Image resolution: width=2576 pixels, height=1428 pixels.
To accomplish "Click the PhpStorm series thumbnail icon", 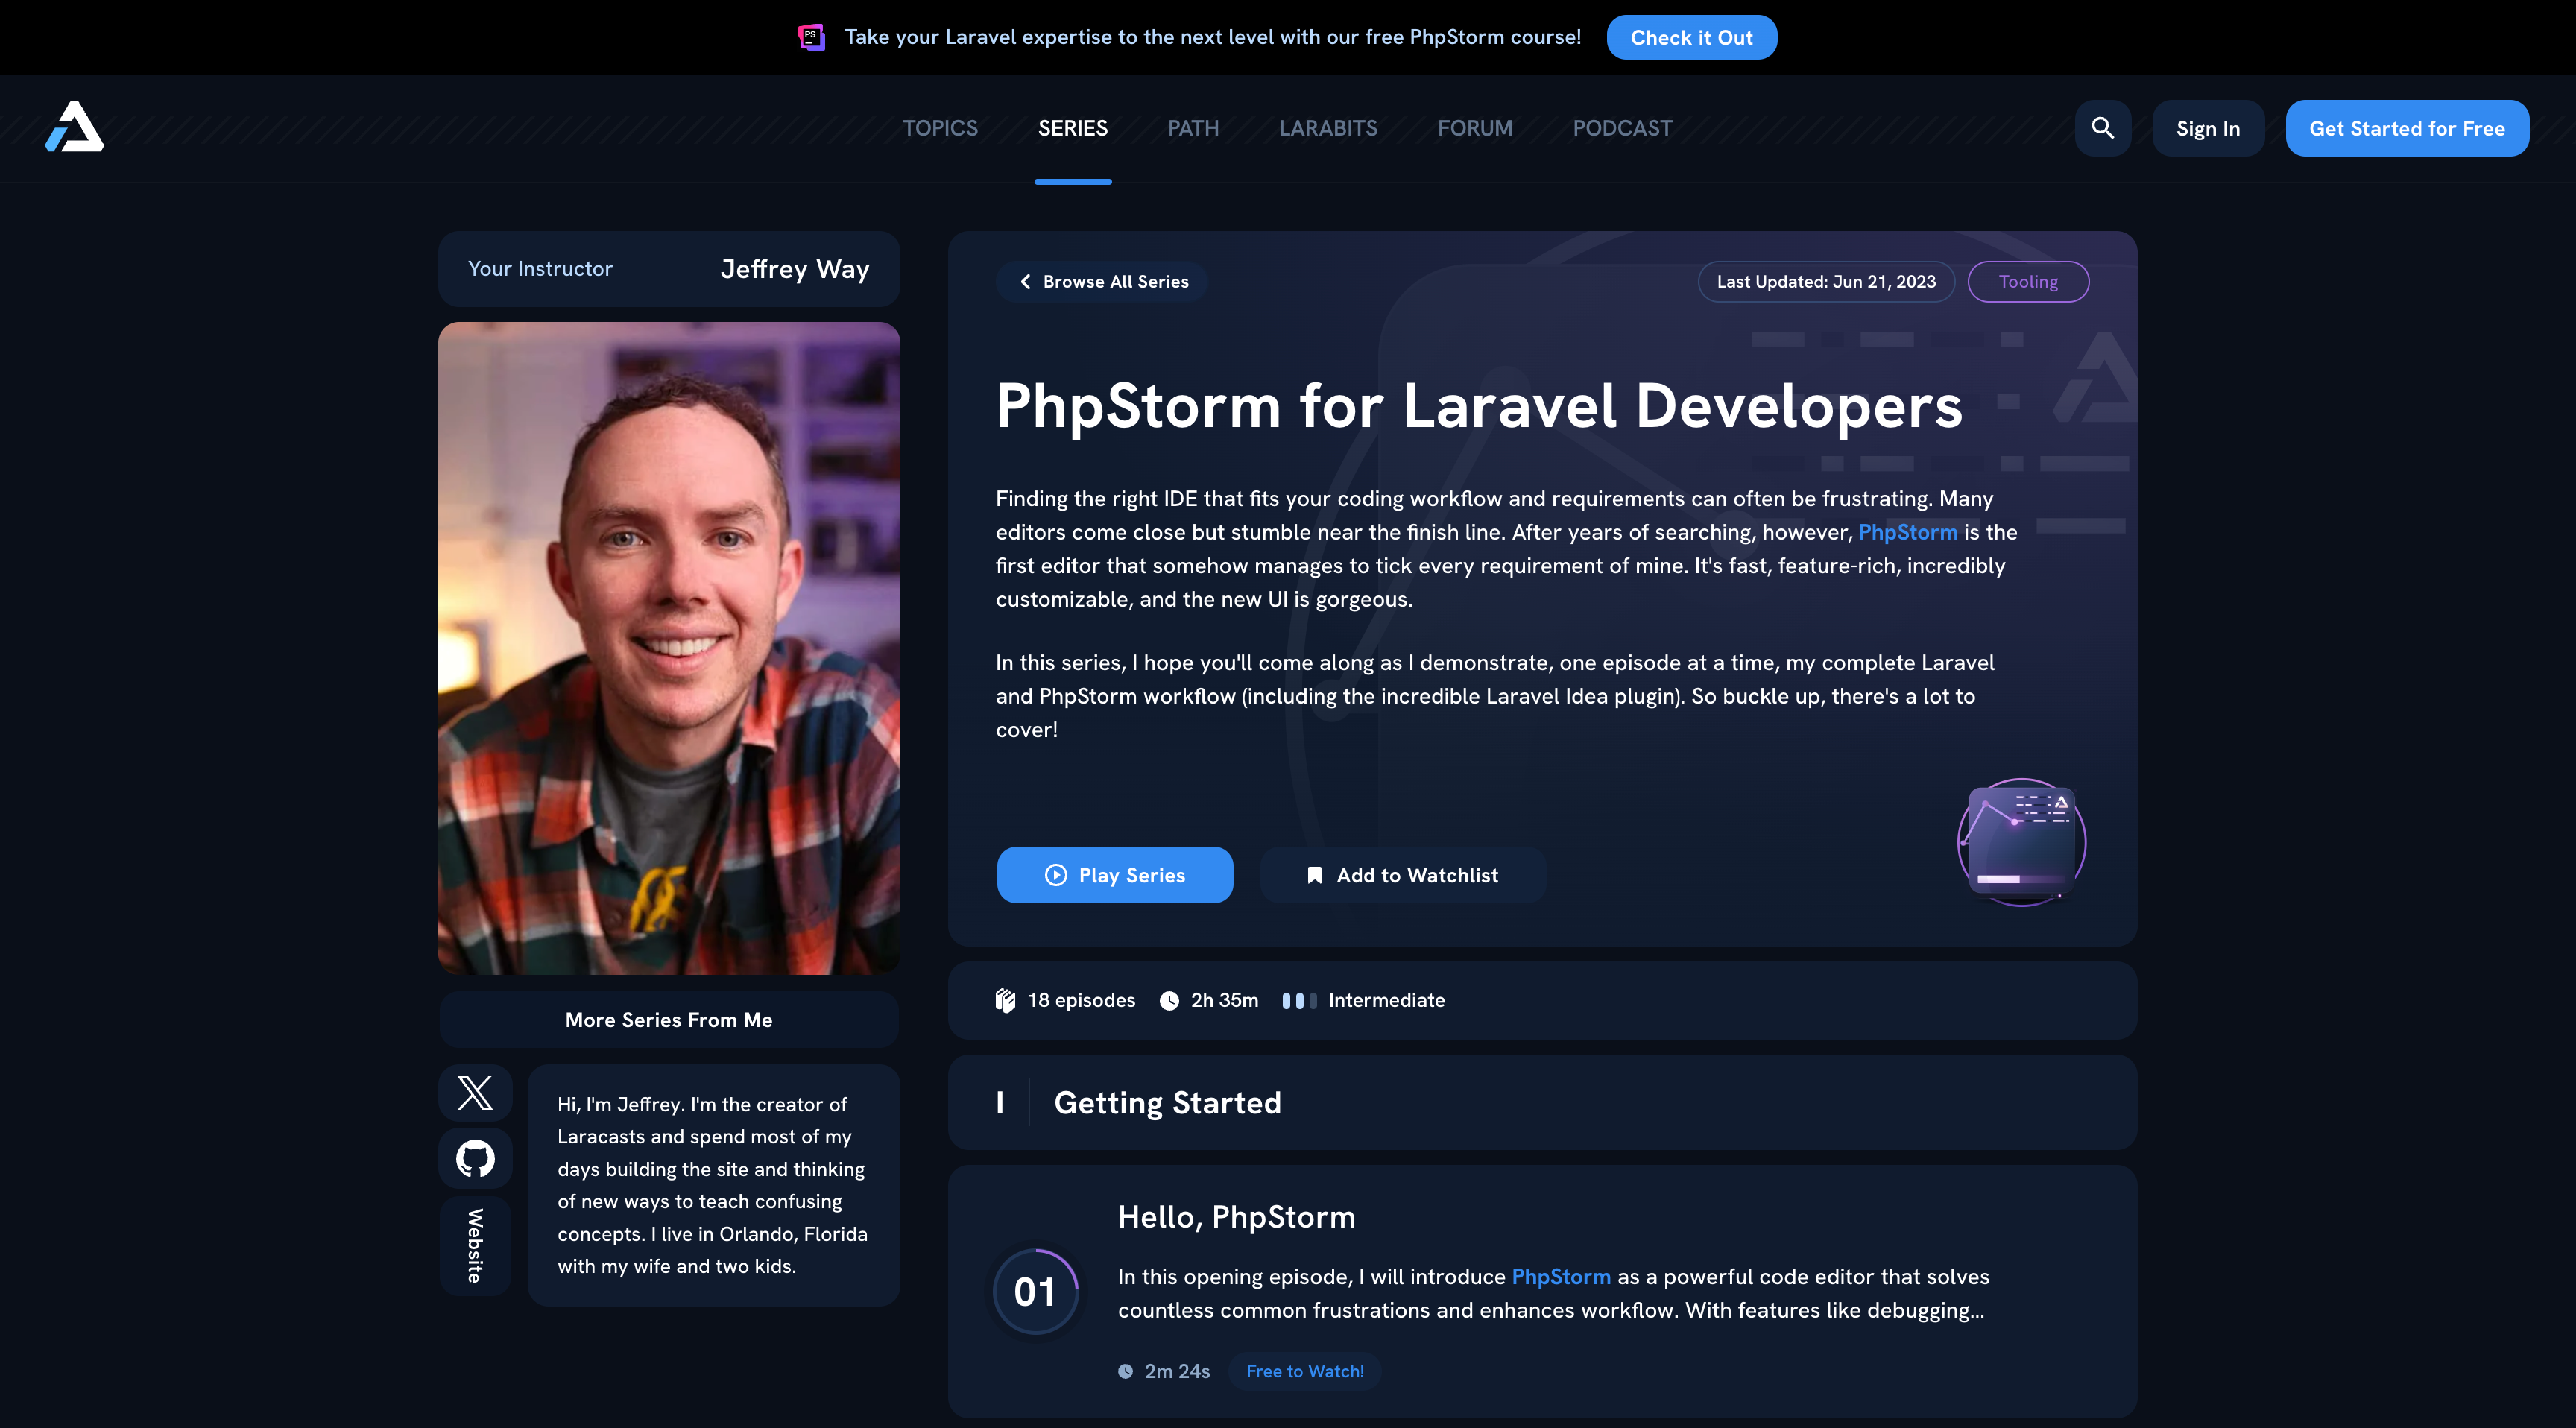I will point(2021,842).
